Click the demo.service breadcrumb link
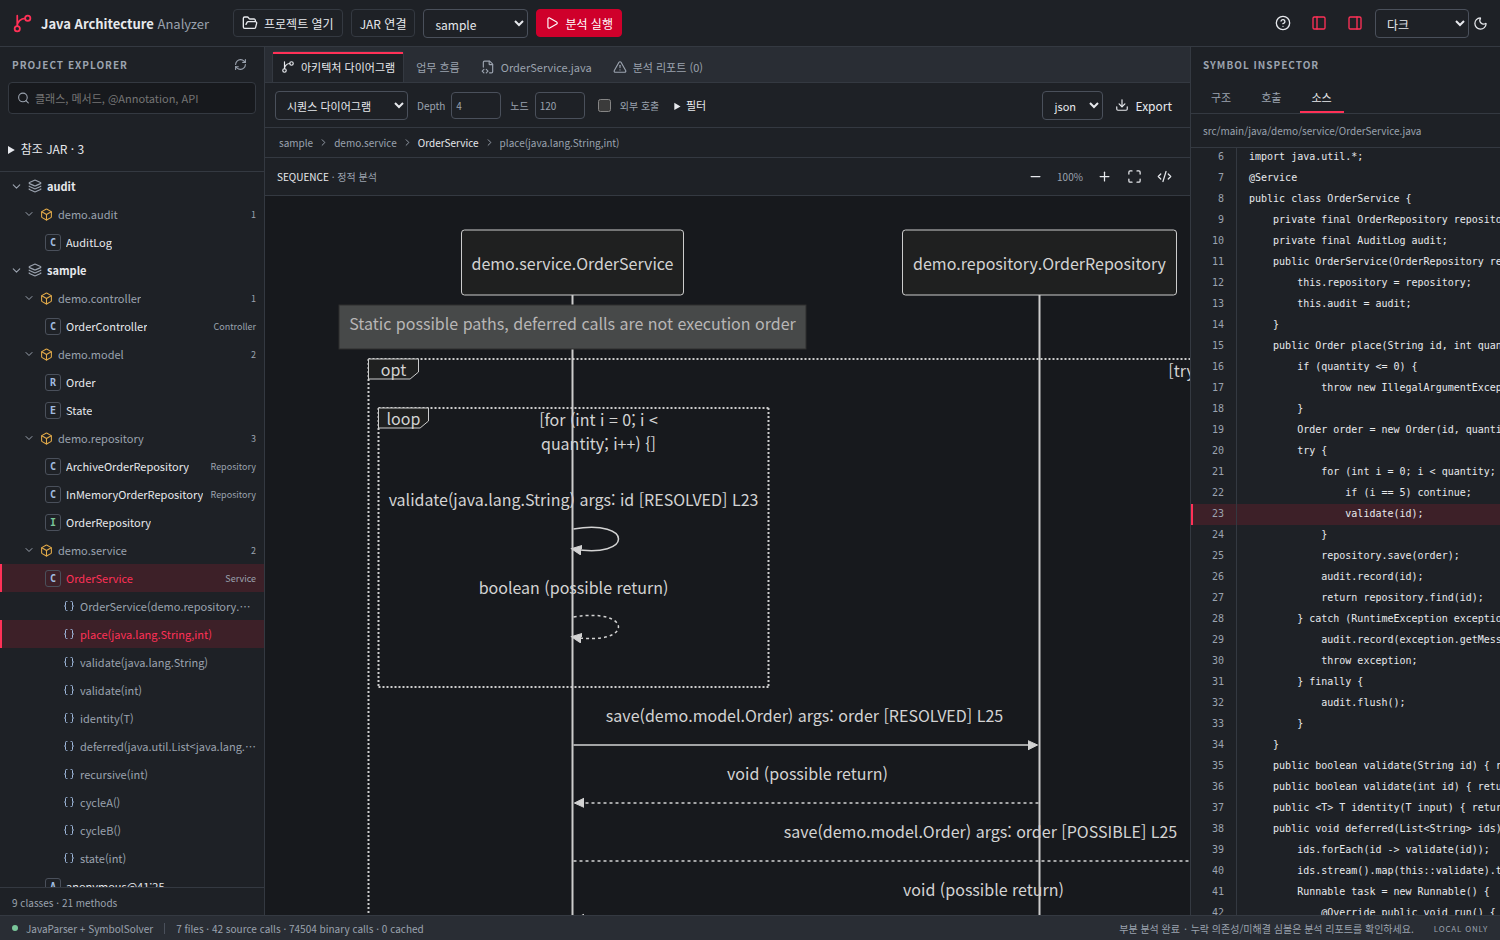 (365, 143)
